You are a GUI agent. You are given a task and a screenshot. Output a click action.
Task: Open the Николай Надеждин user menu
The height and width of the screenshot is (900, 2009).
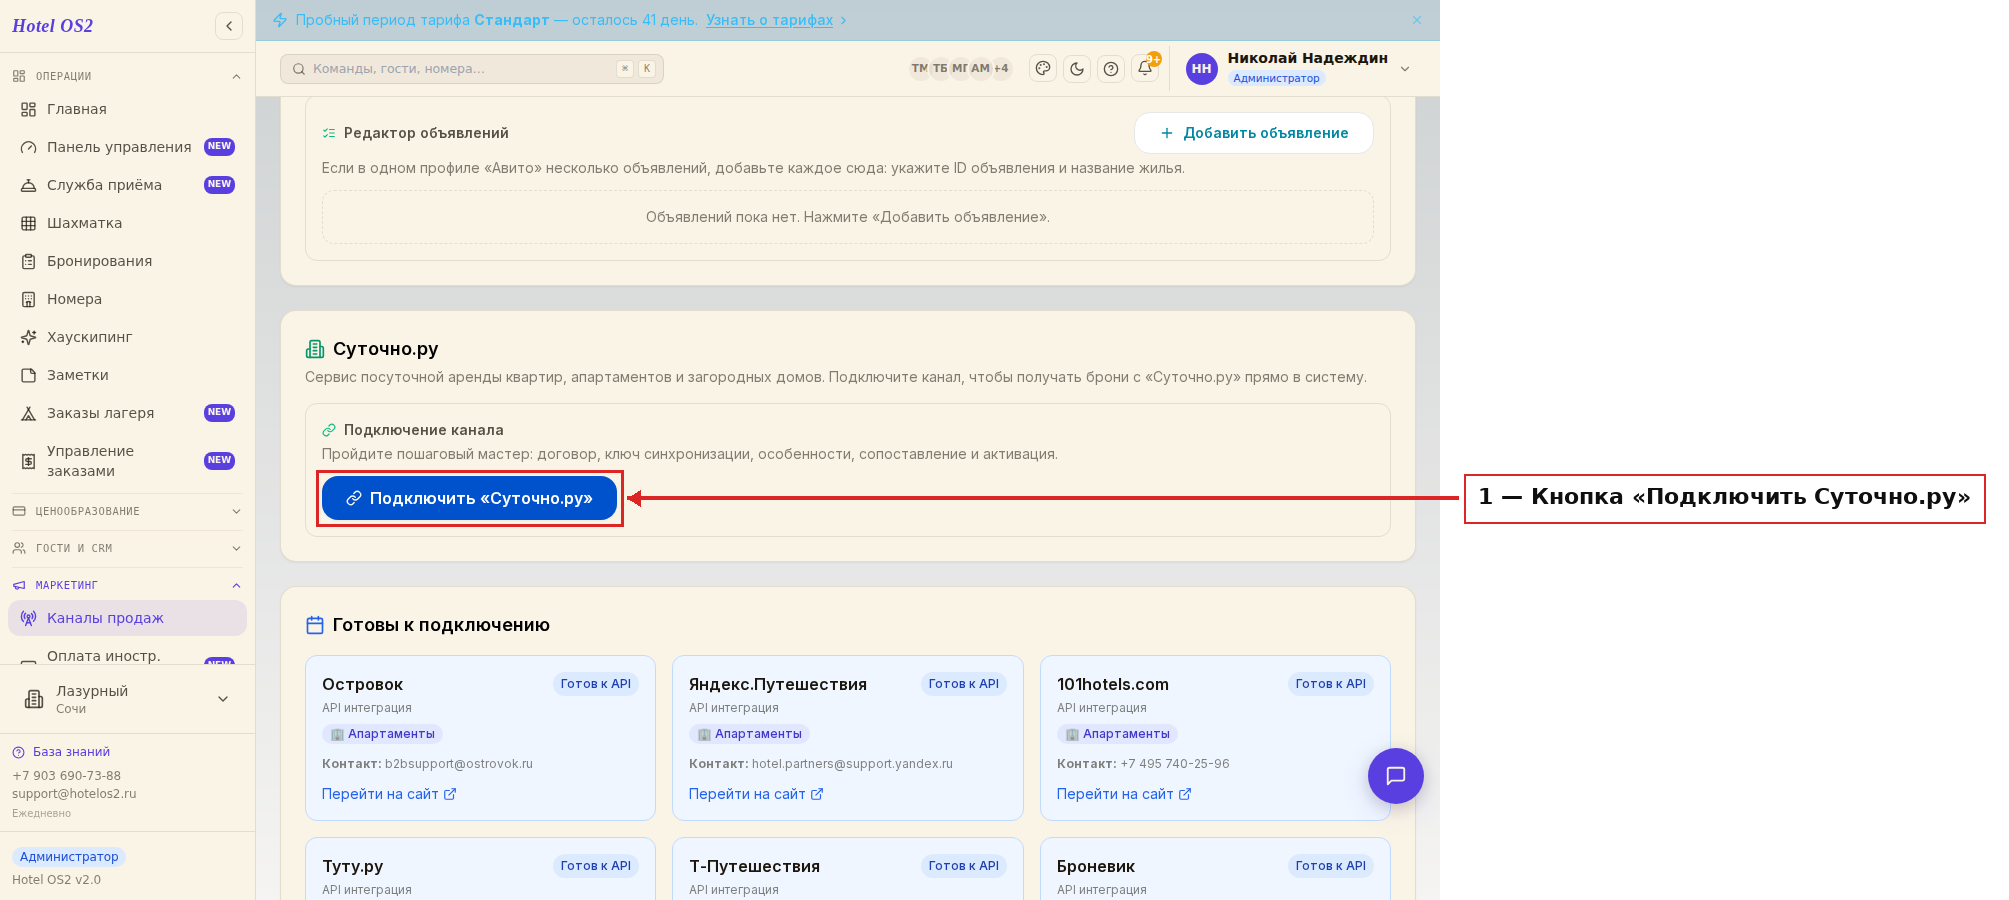pyautogui.click(x=1299, y=68)
